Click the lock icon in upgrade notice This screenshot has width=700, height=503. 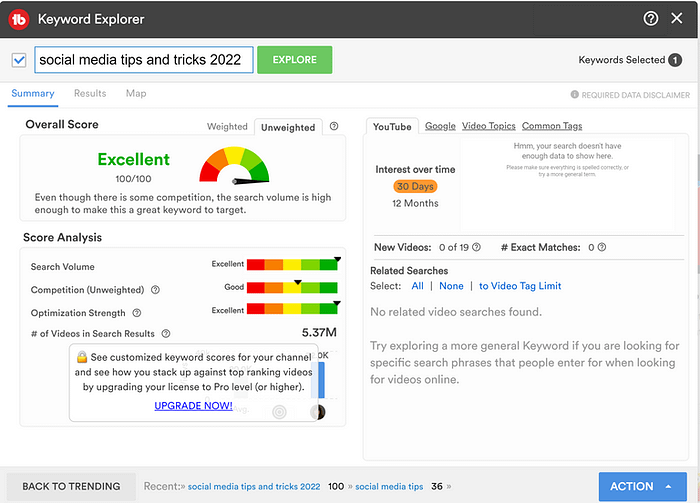click(82, 357)
